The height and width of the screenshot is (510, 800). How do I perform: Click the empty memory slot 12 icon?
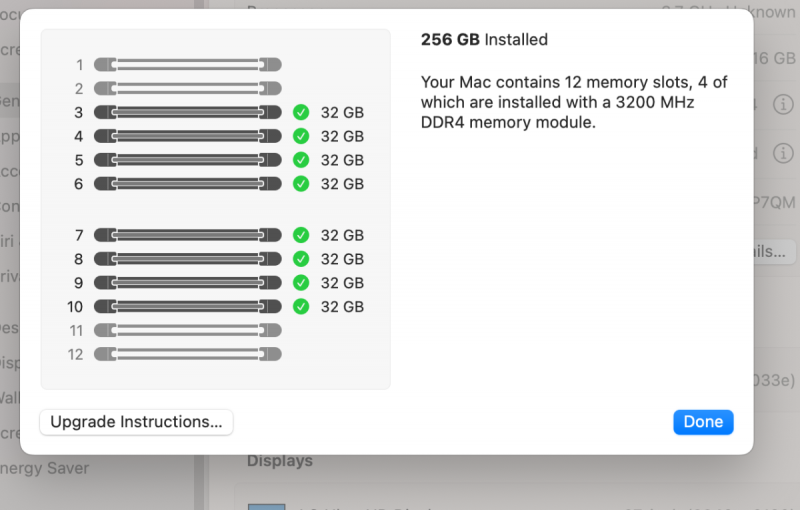pyautogui.click(x=187, y=354)
